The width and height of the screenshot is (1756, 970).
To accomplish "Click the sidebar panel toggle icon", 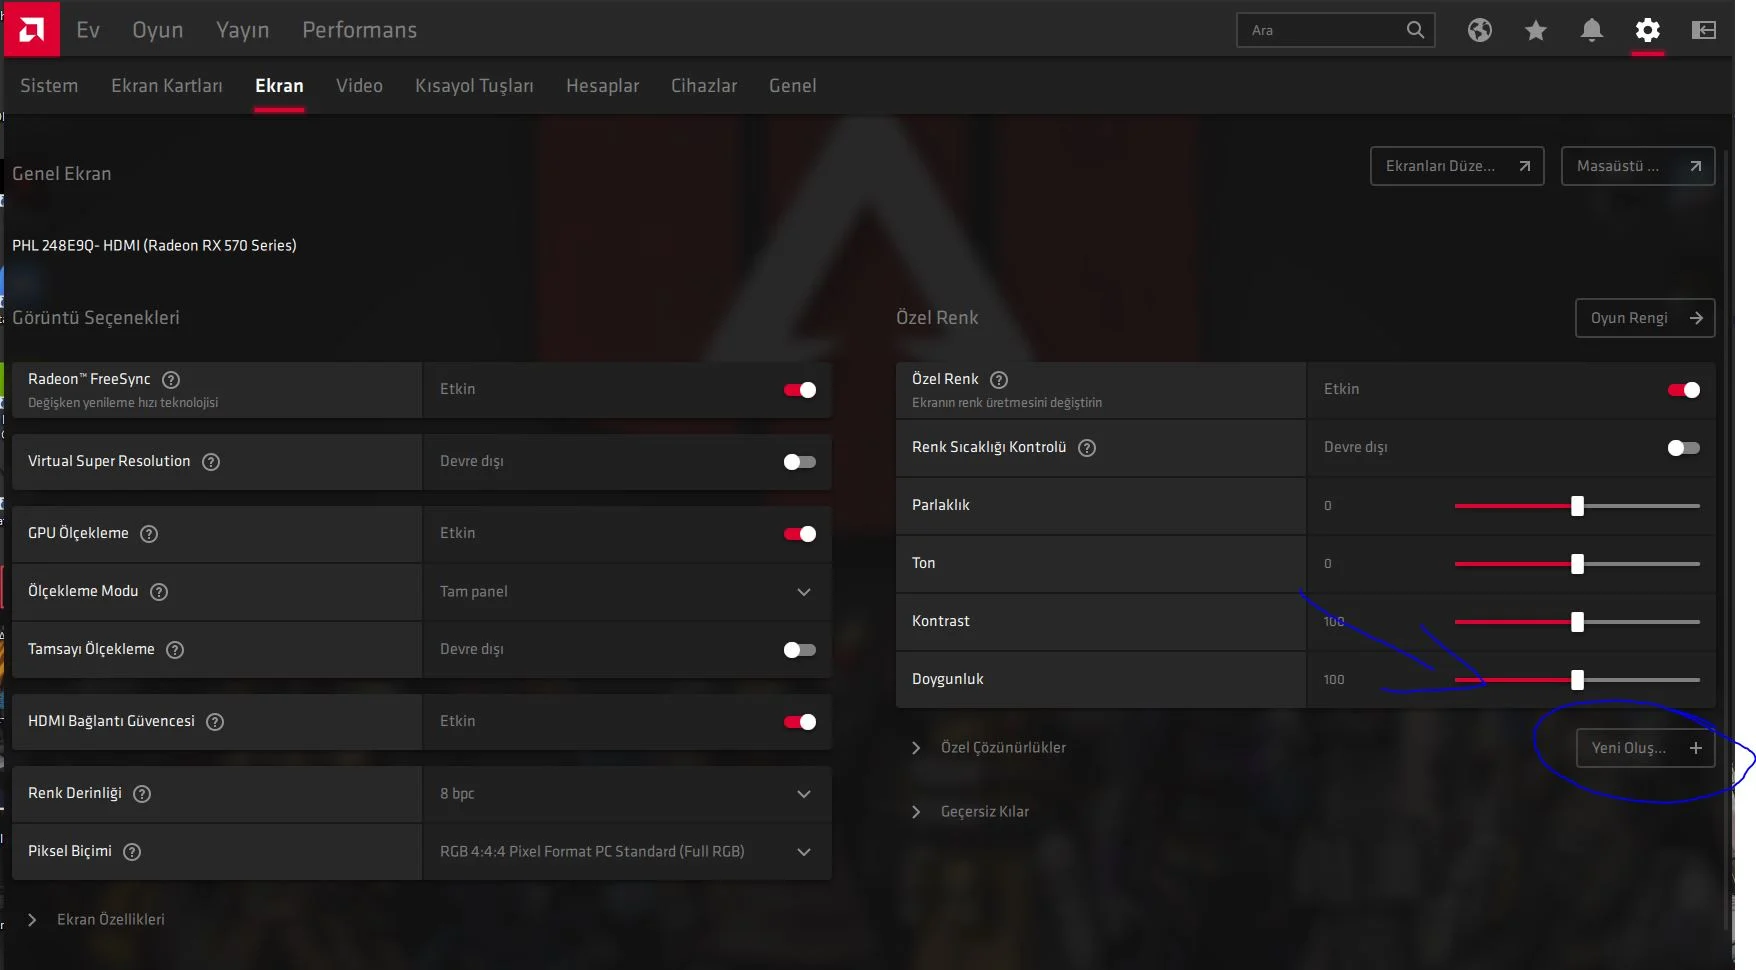I will [1703, 30].
